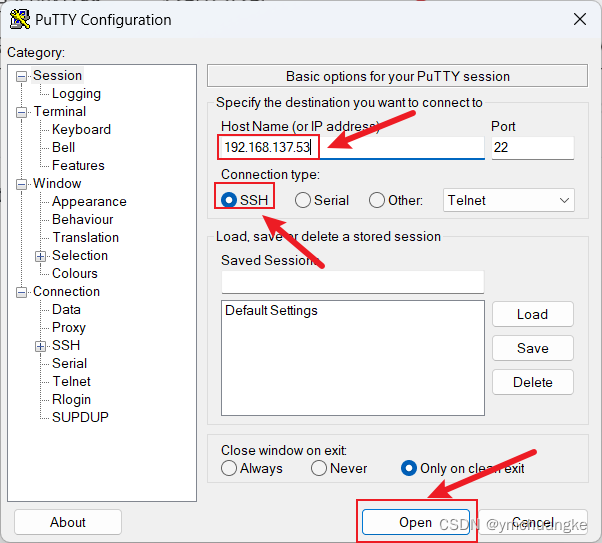Click the Open button to connect
602x543 pixels.
click(x=416, y=522)
